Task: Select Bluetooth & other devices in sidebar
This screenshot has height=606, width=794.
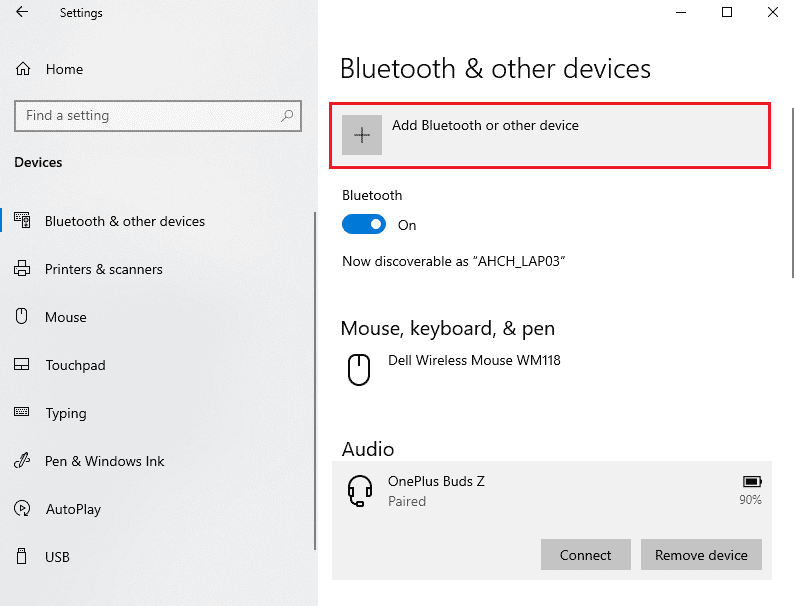Action: (x=157, y=221)
